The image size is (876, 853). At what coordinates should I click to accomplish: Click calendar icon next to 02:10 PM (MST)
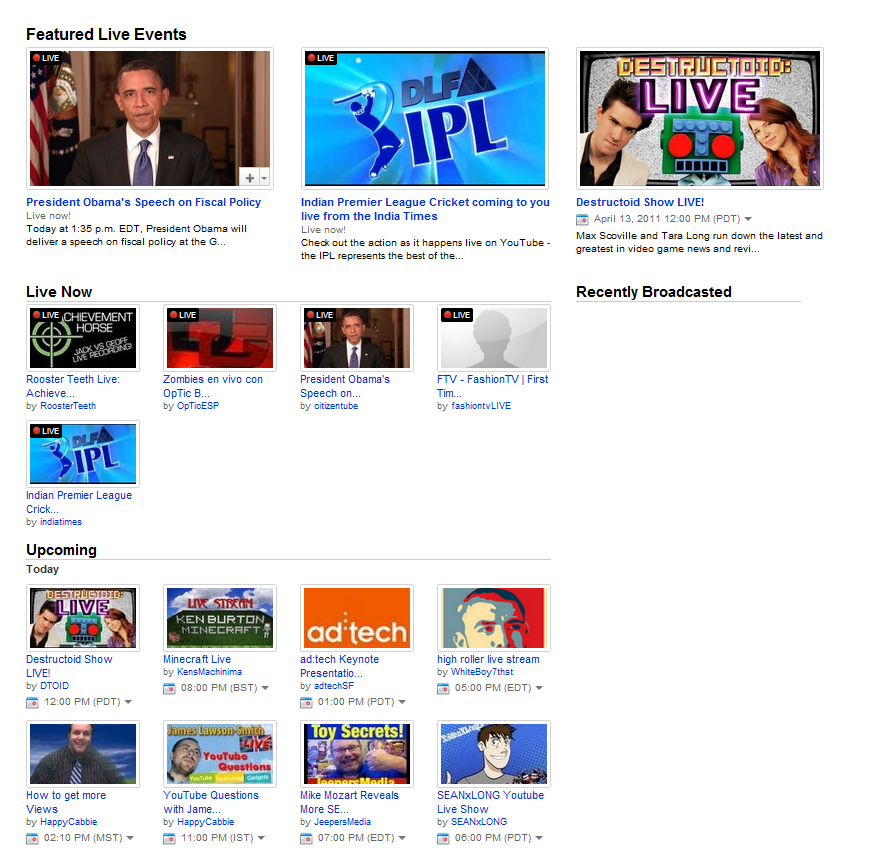pyautogui.click(x=32, y=838)
